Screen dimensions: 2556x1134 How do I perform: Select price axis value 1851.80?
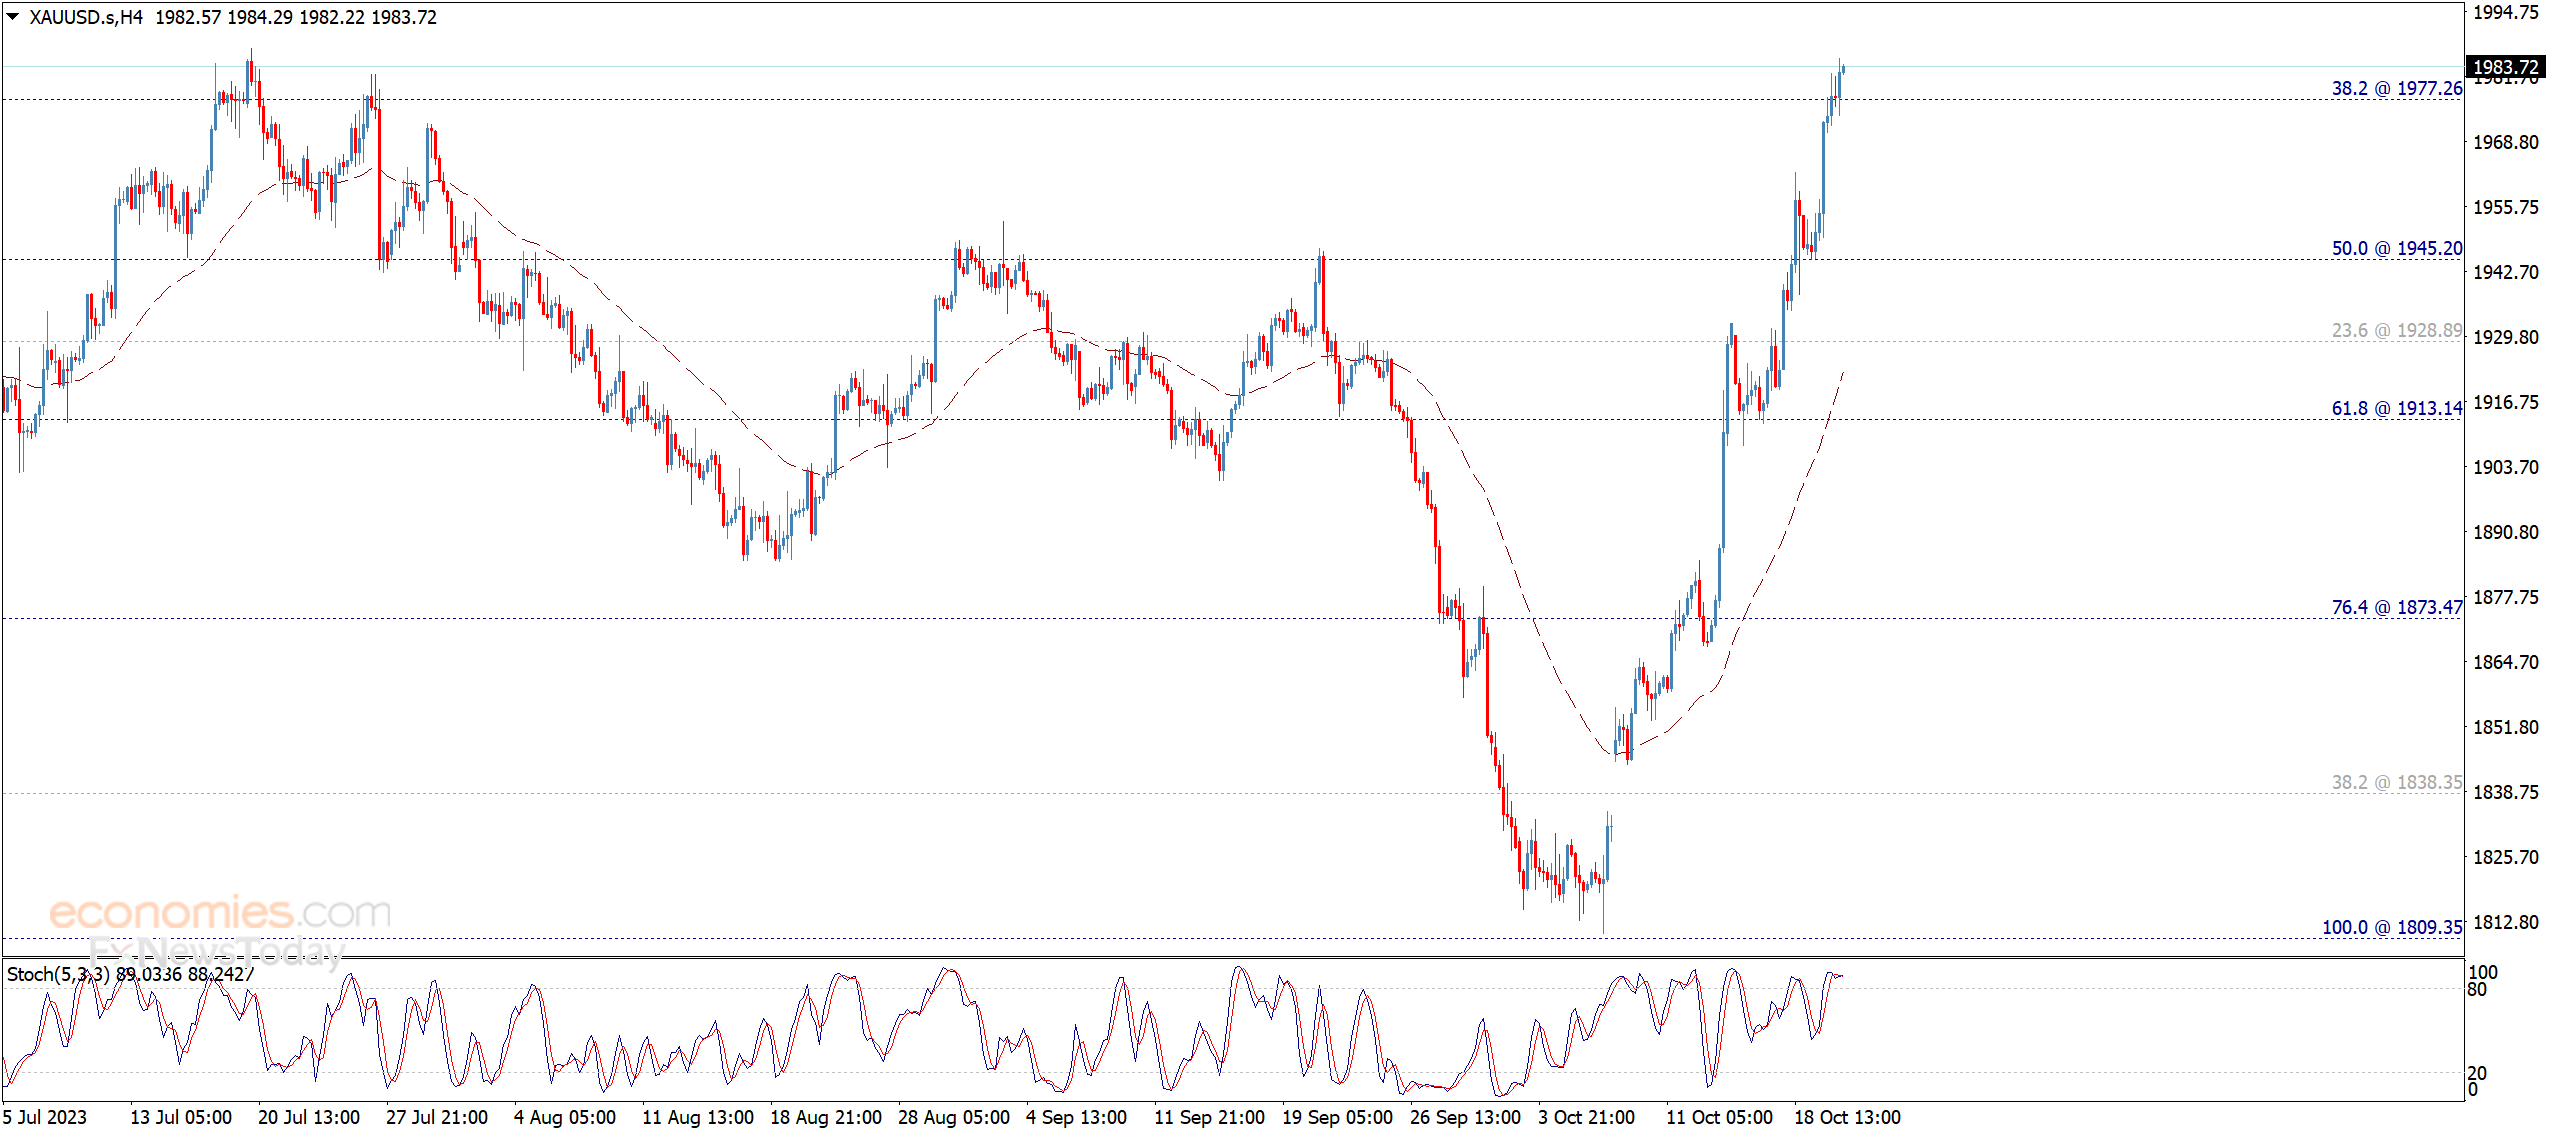pos(2506,727)
